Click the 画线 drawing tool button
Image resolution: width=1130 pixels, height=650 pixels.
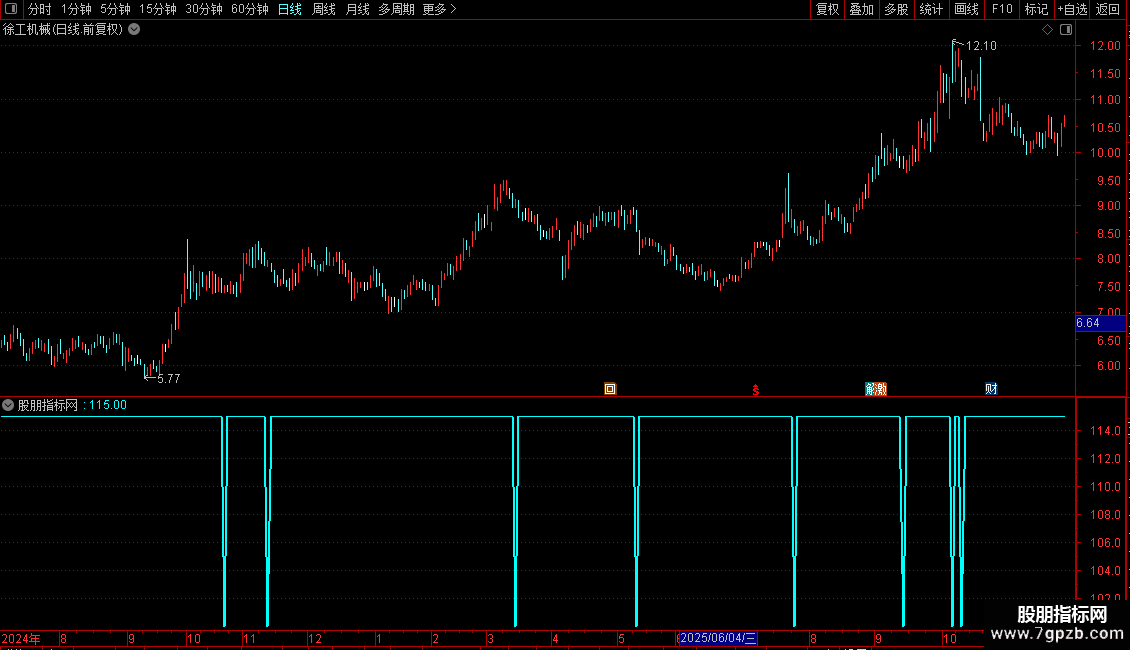(966, 9)
